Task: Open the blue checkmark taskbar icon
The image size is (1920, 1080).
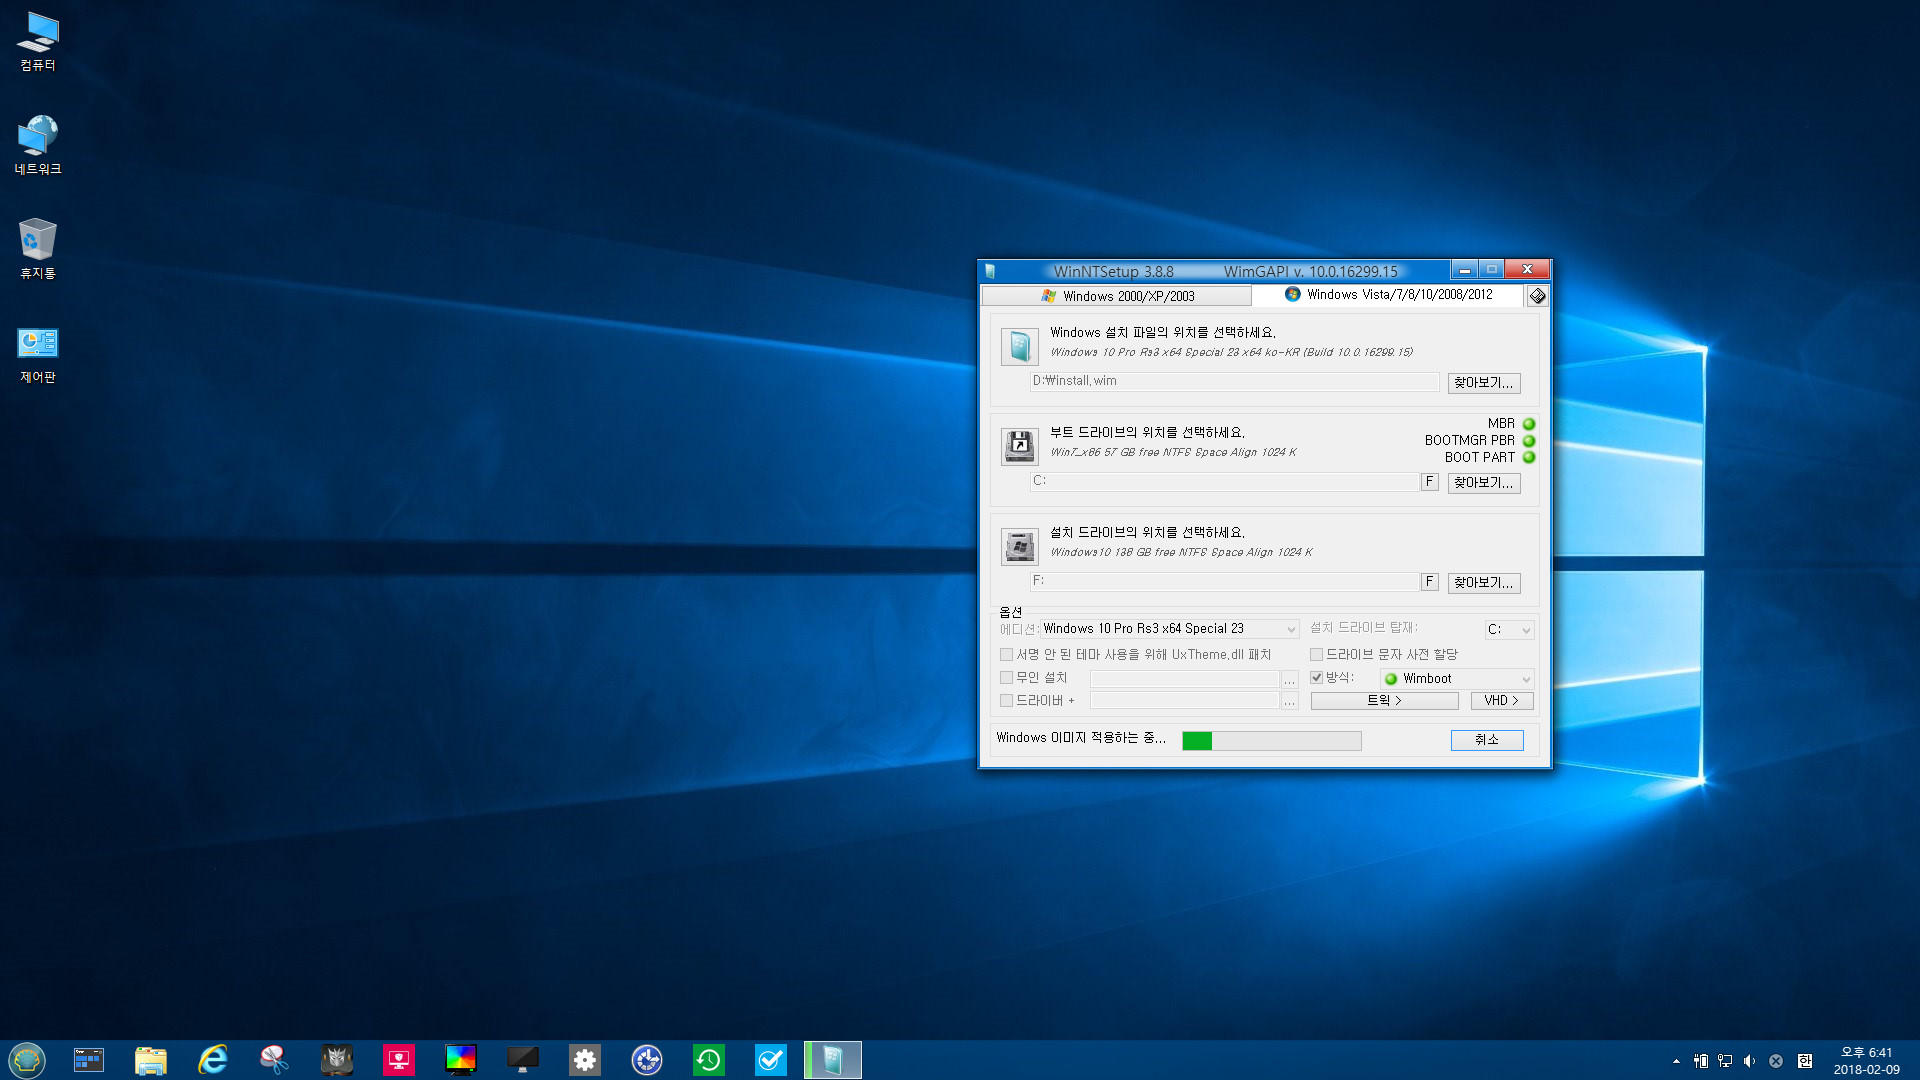Action: pyautogui.click(x=771, y=1060)
